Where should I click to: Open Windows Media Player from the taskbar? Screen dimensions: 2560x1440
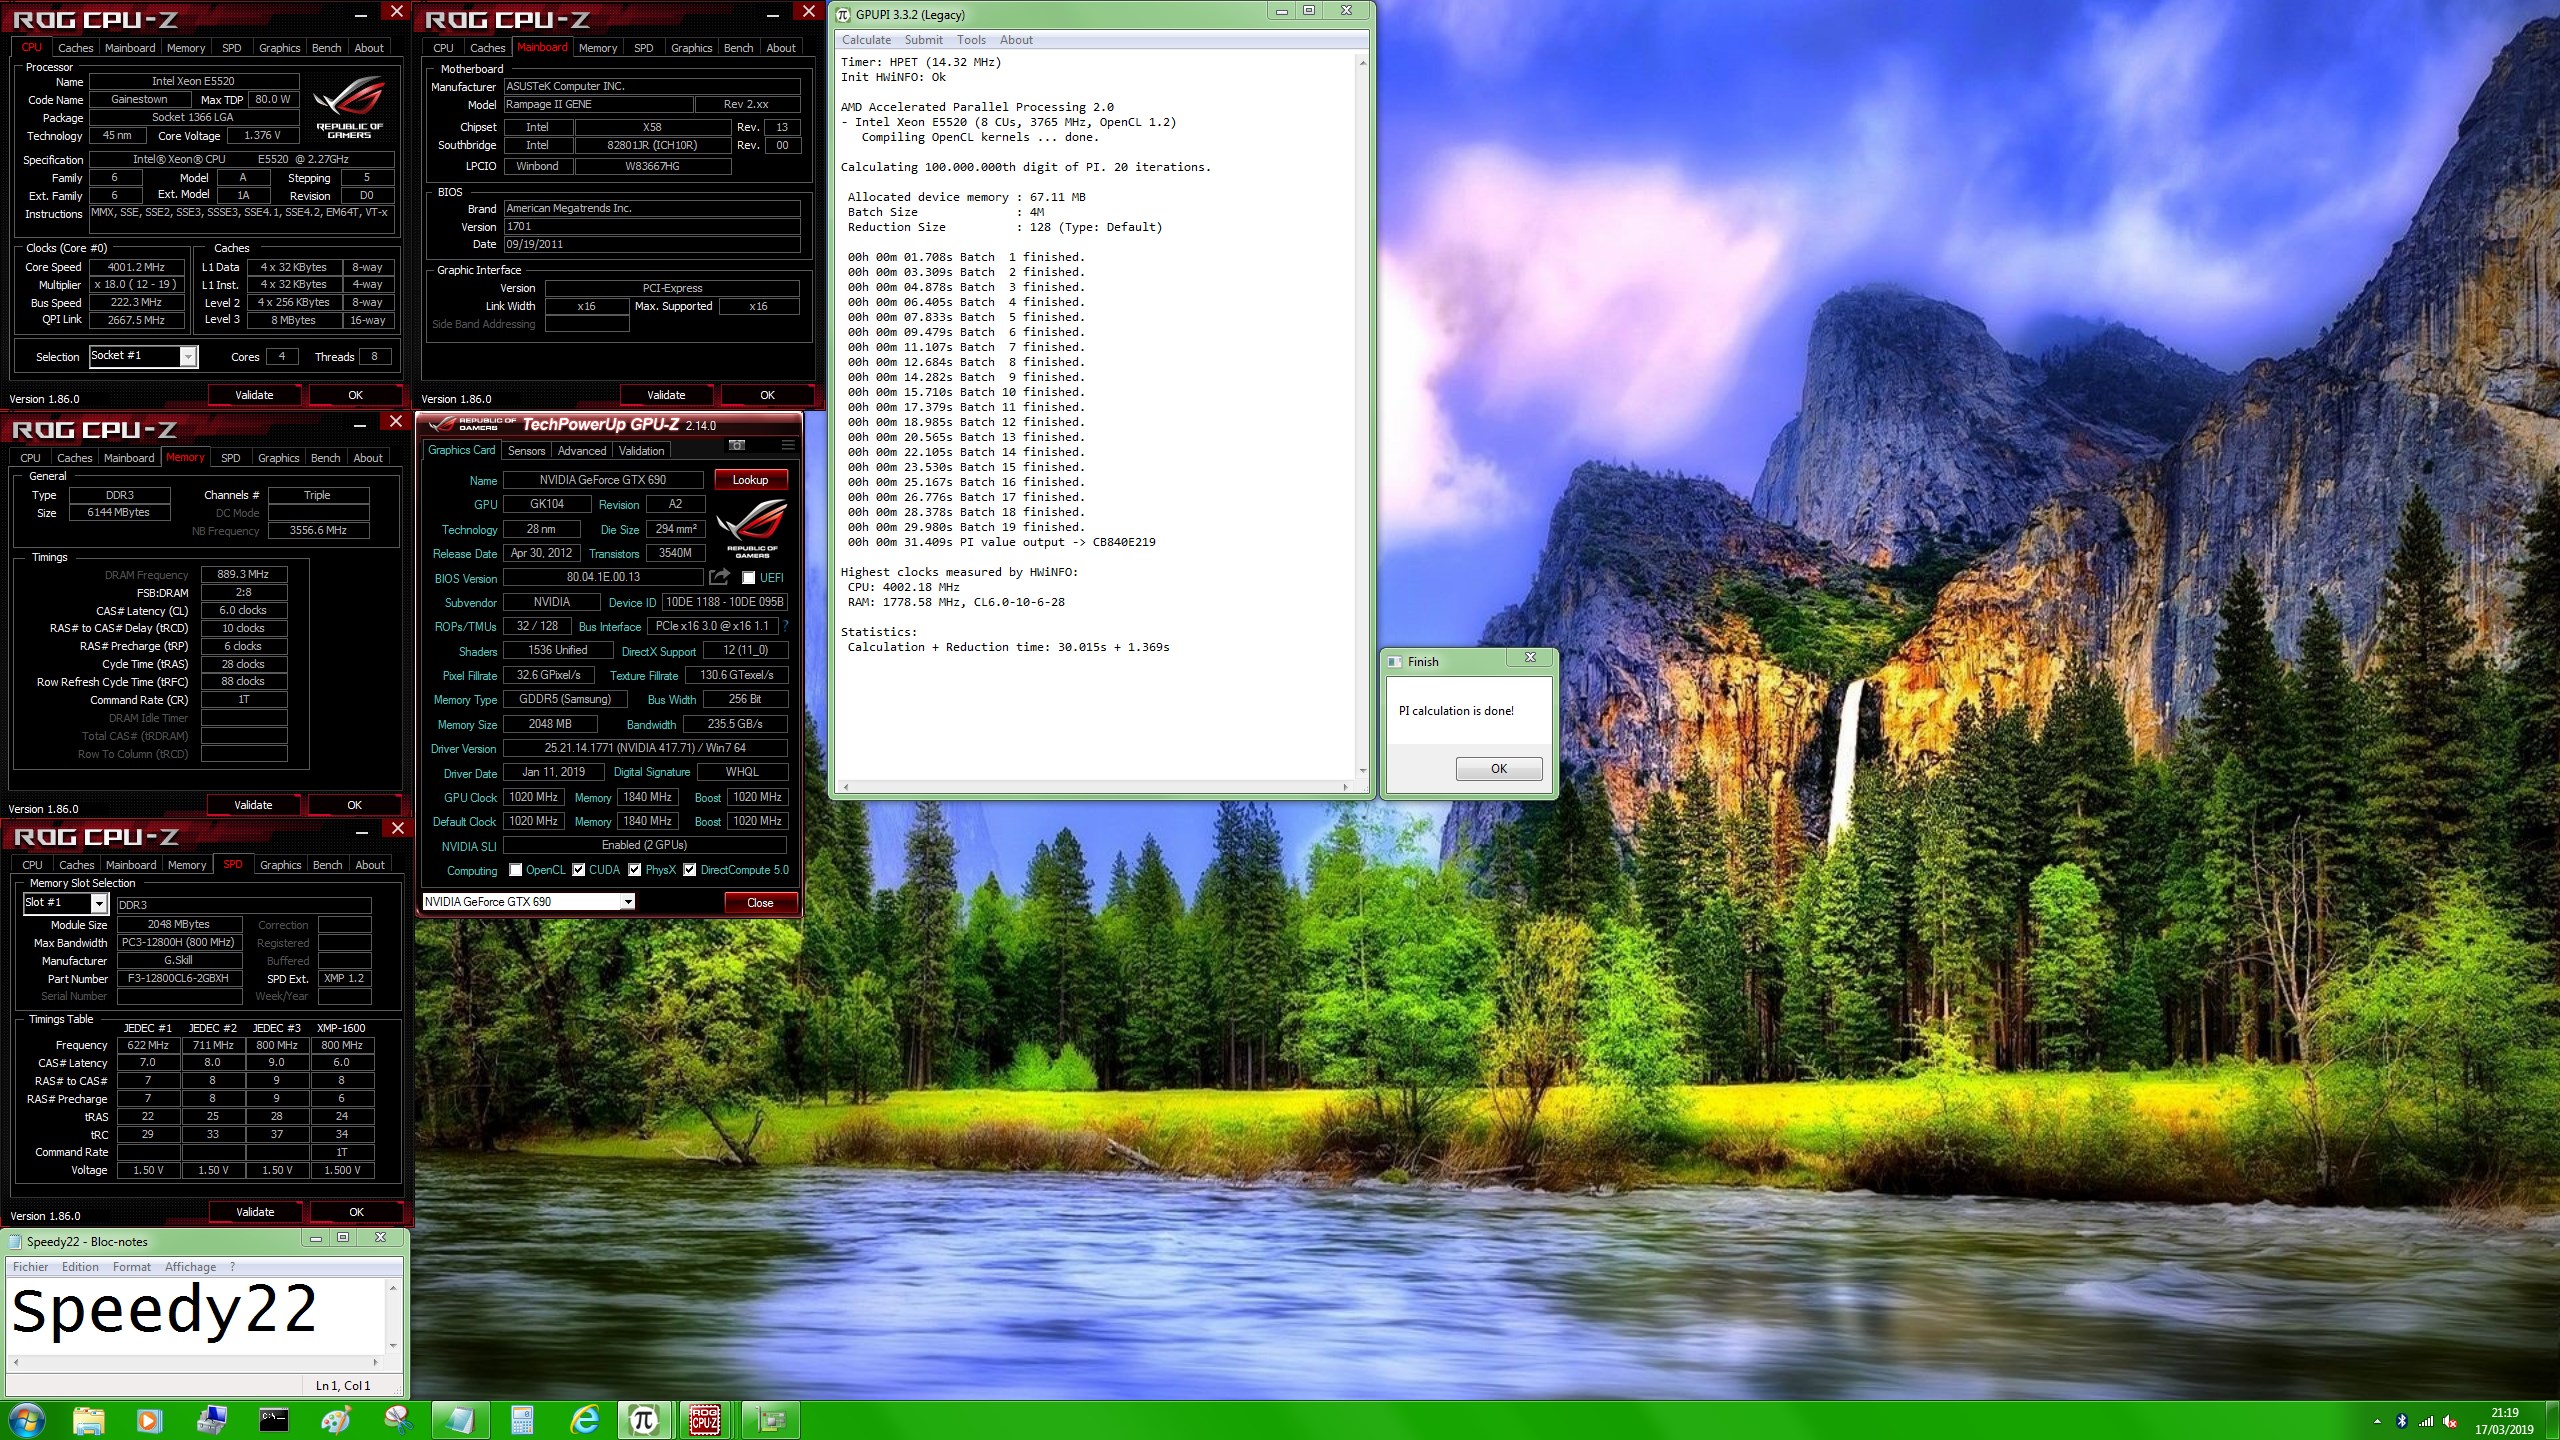(x=148, y=1420)
